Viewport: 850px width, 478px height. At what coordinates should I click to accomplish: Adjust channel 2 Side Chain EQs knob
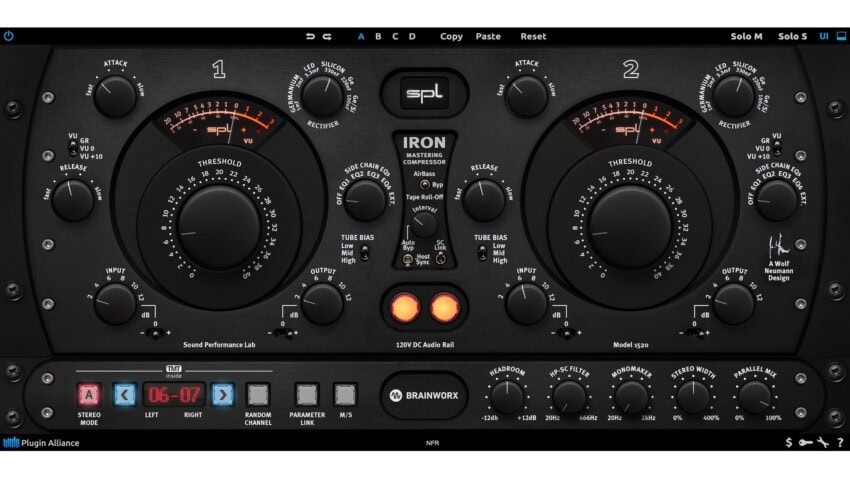[x=777, y=201]
